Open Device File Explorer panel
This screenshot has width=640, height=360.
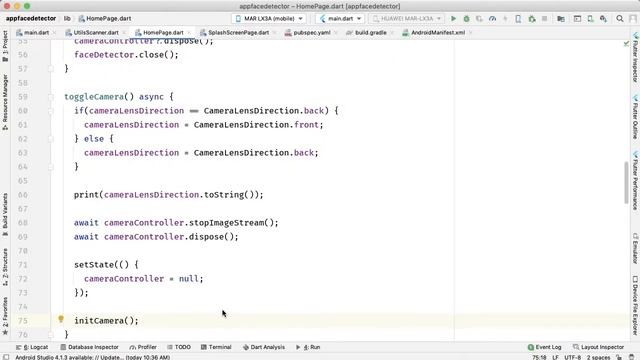pos(635,305)
